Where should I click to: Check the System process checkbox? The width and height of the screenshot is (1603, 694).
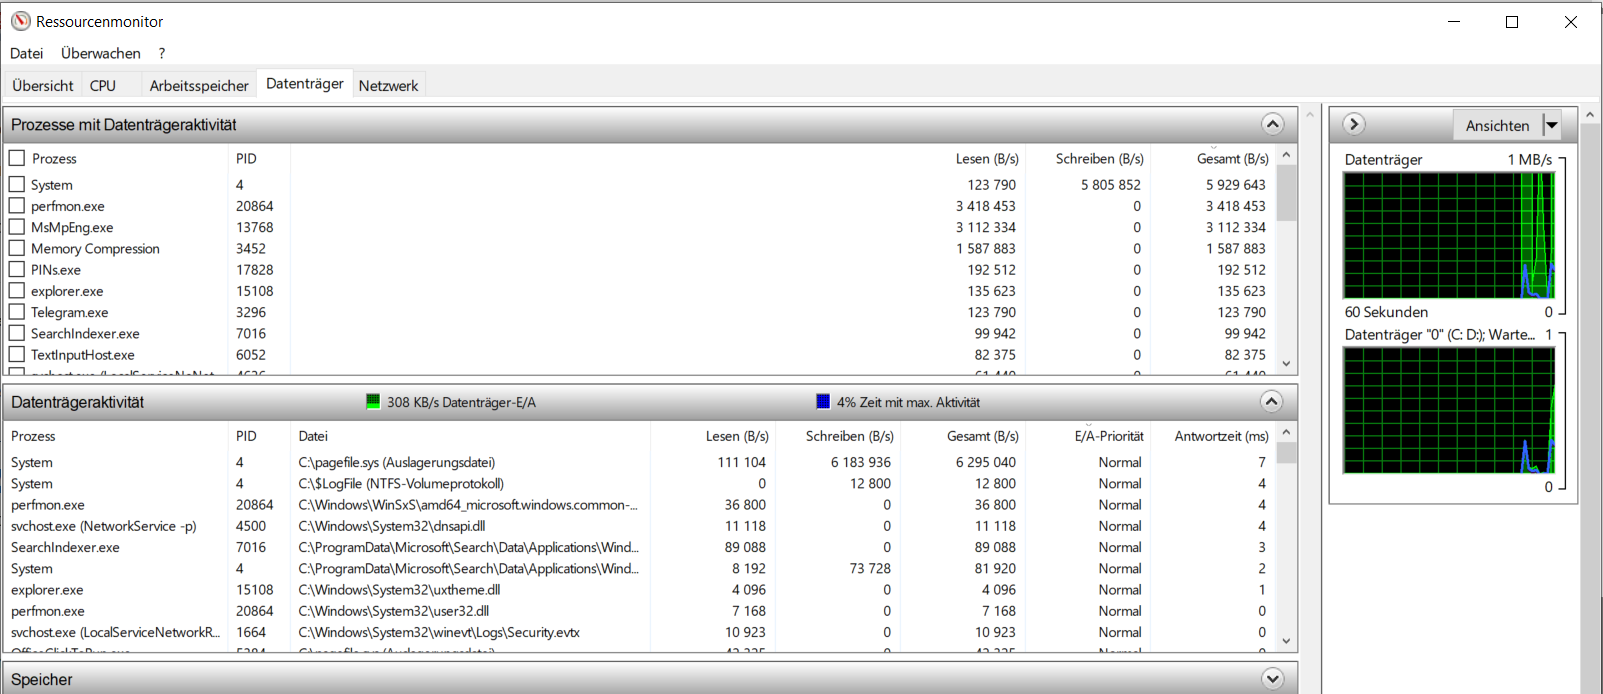17,184
